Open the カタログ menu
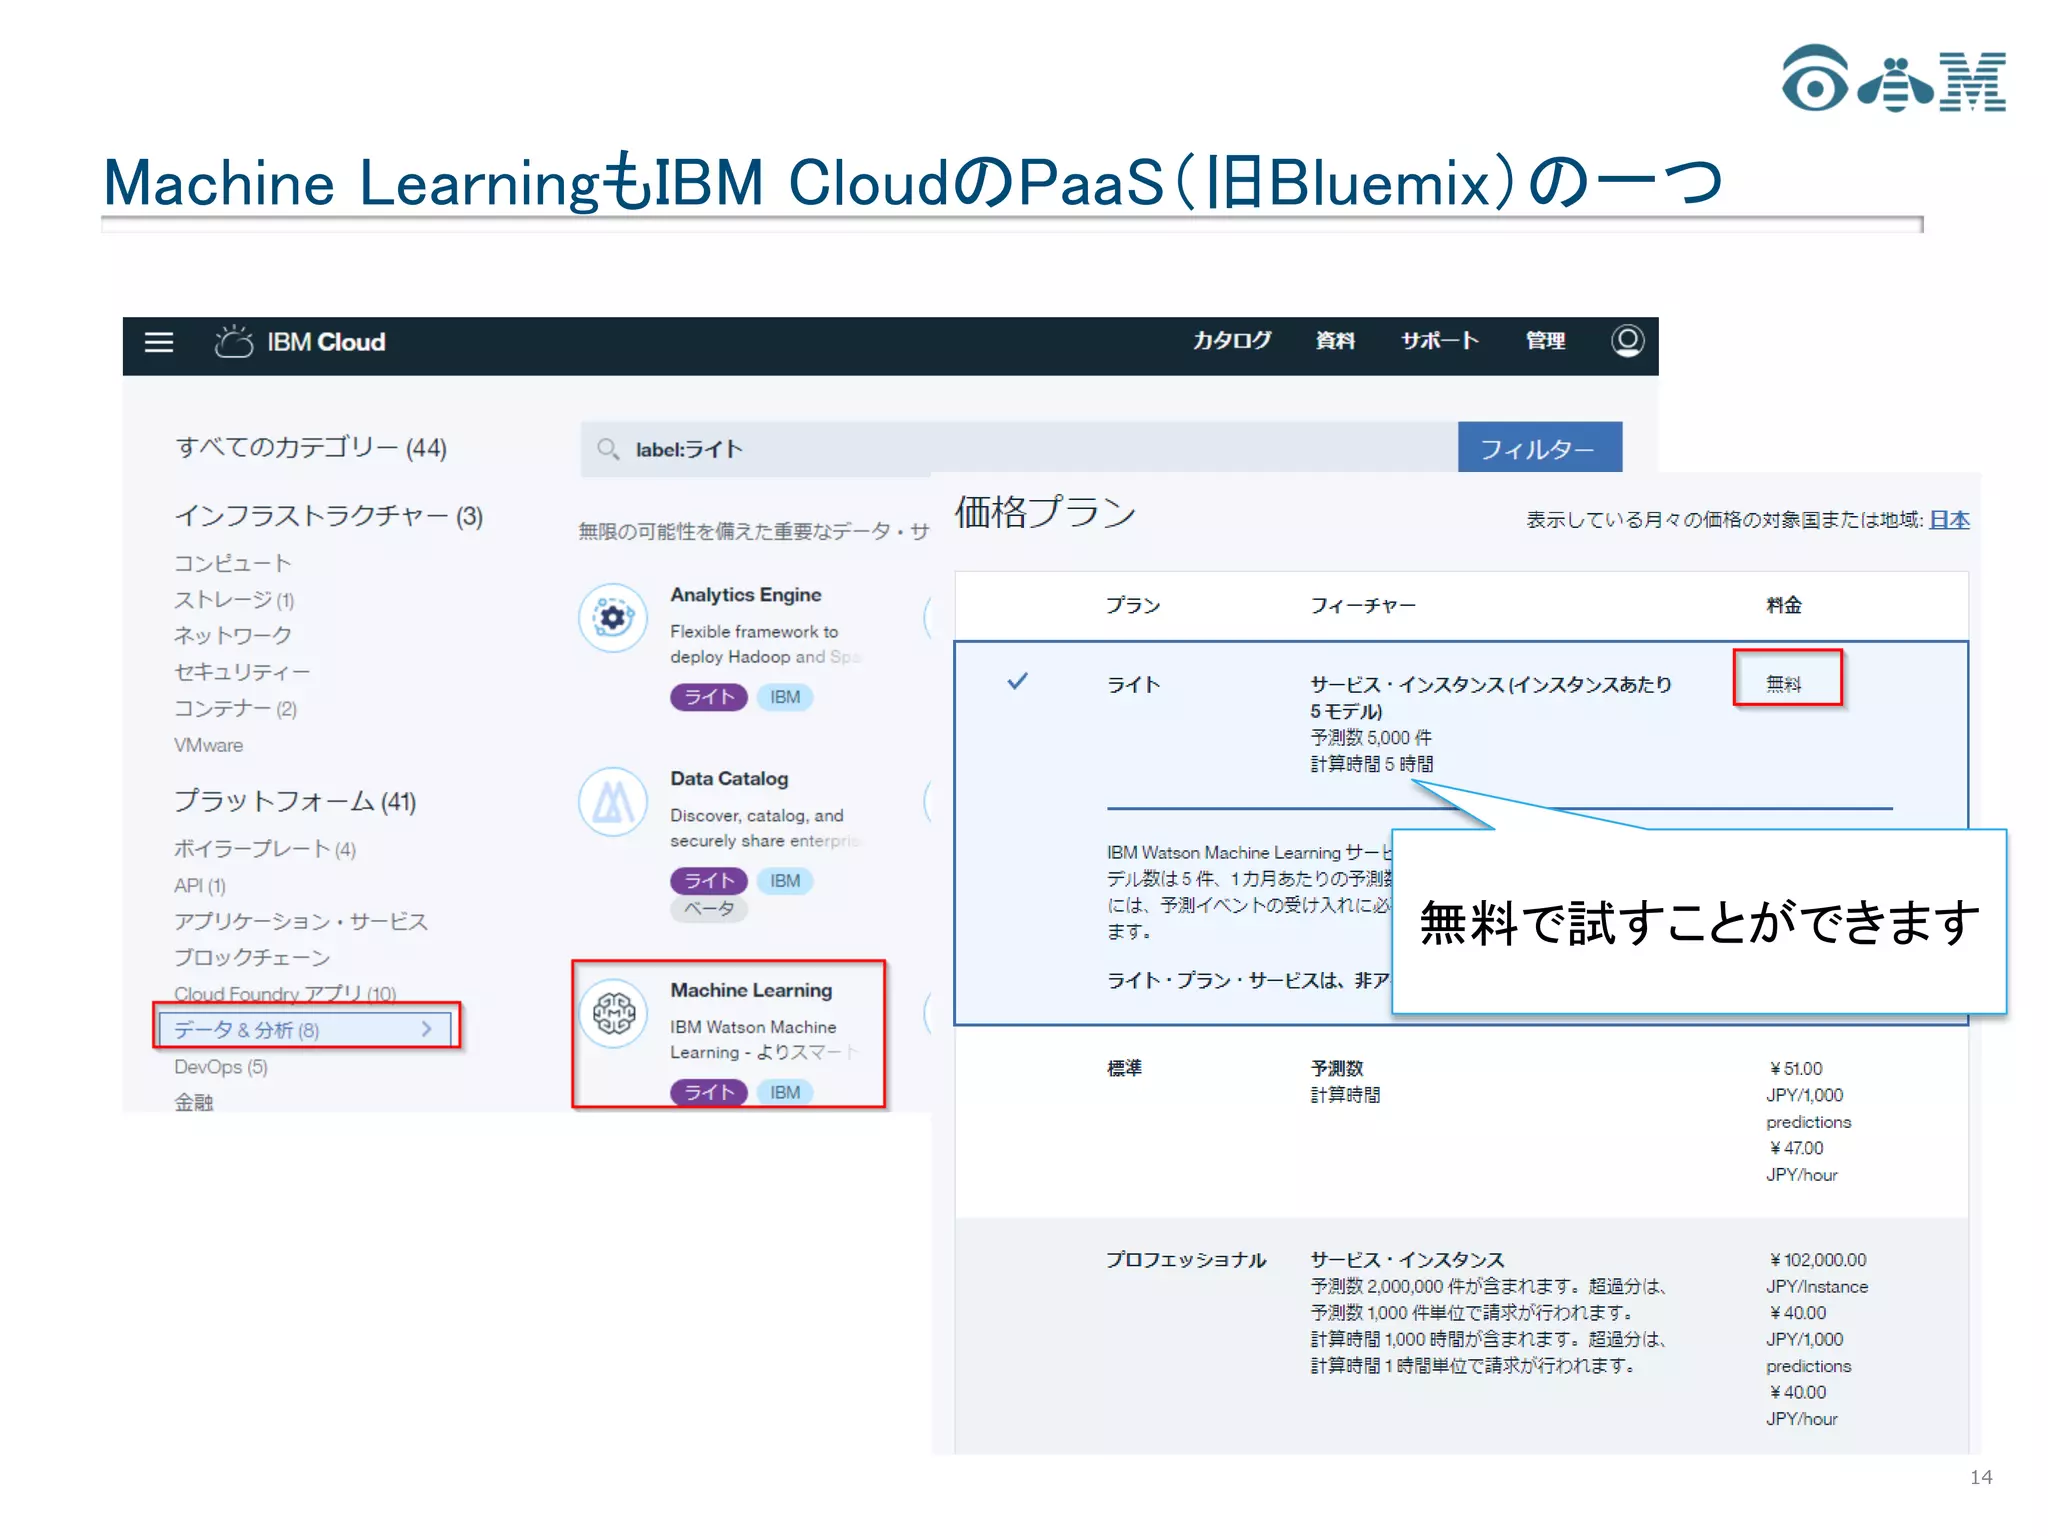2048x1536 pixels. pos(1232,341)
